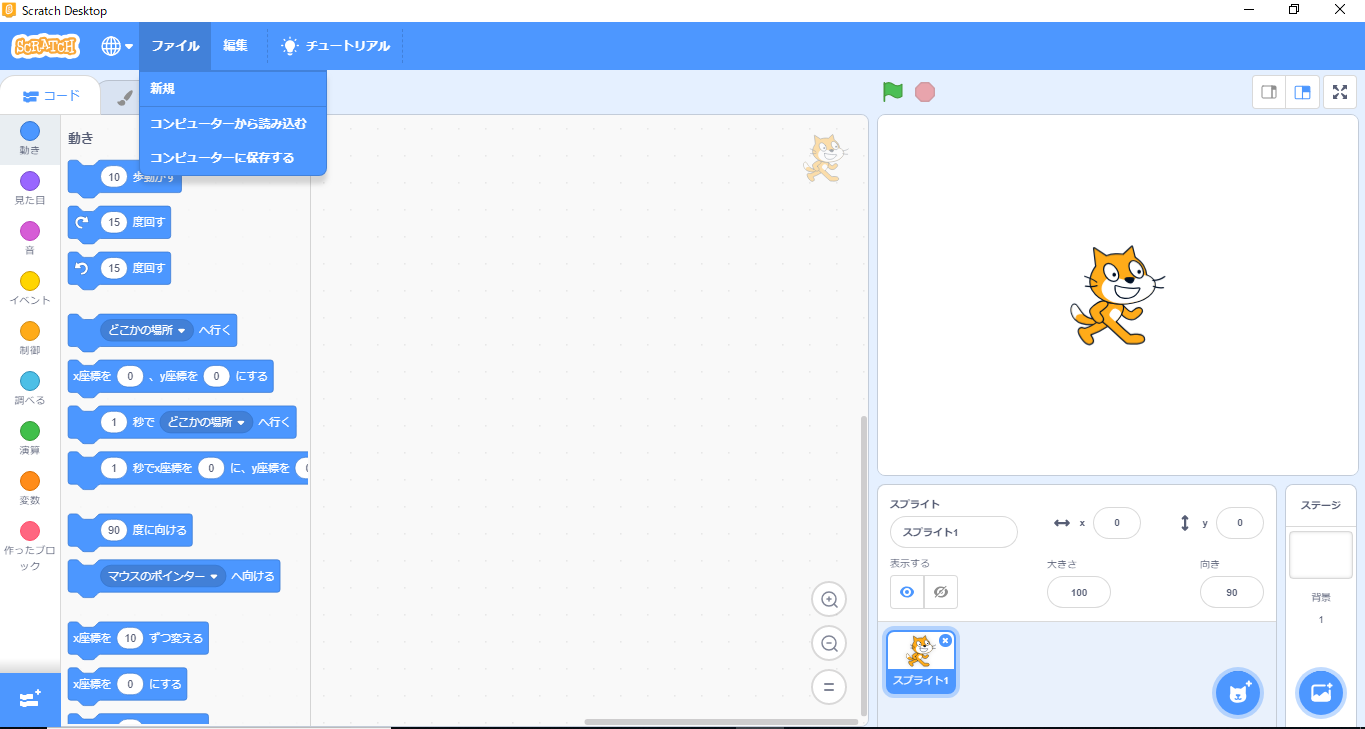Image resolution: width=1365 pixels, height=729 pixels.
Task: Expand the マウスのポインター dropdown
Action: tap(163, 576)
